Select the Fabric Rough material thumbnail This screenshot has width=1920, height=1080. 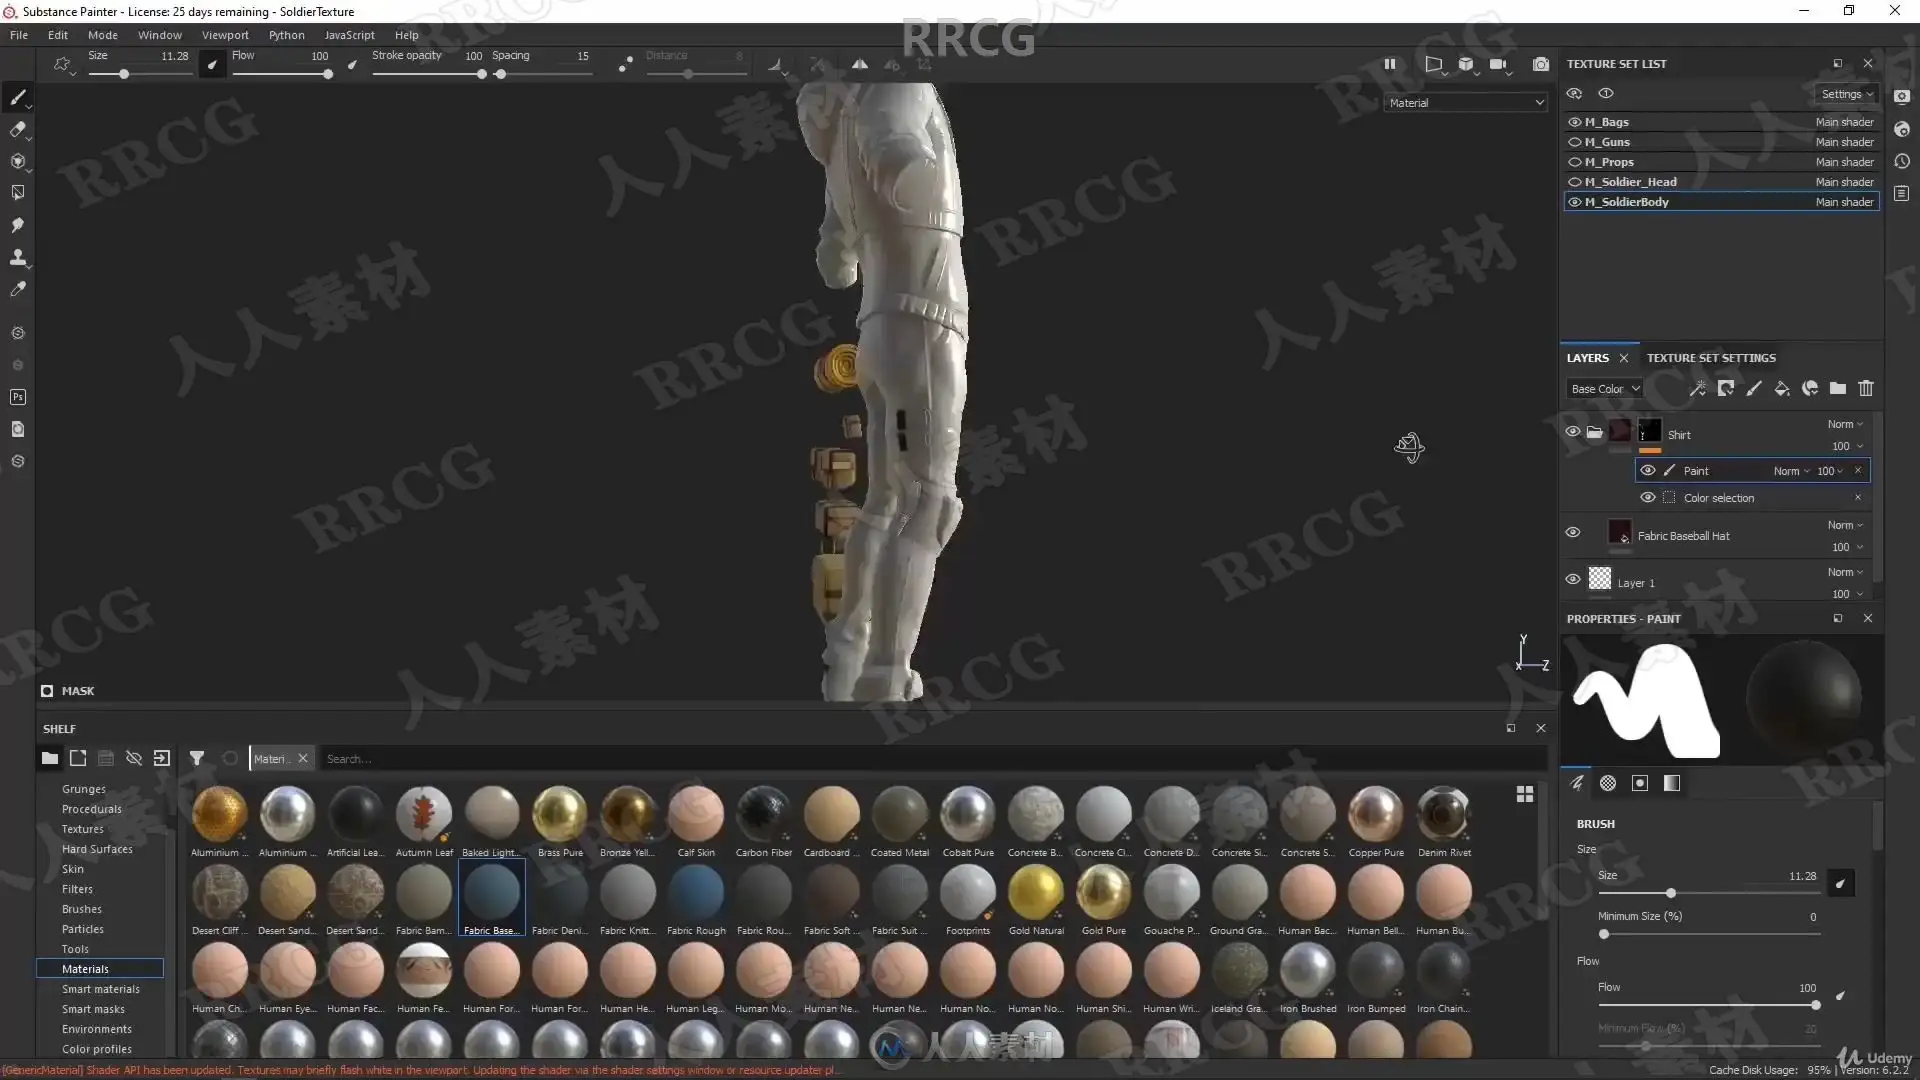pyautogui.click(x=696, y=893)
